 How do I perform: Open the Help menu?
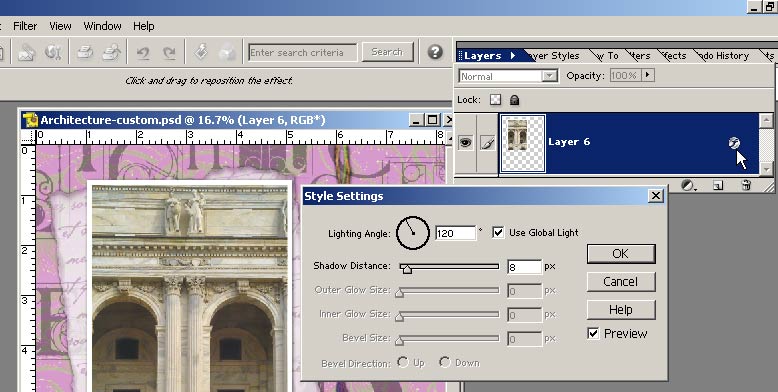click(x=143, y=26)
